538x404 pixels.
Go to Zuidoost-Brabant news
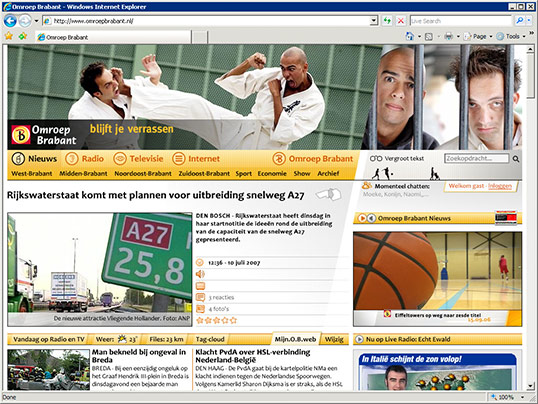pos(204,174)
